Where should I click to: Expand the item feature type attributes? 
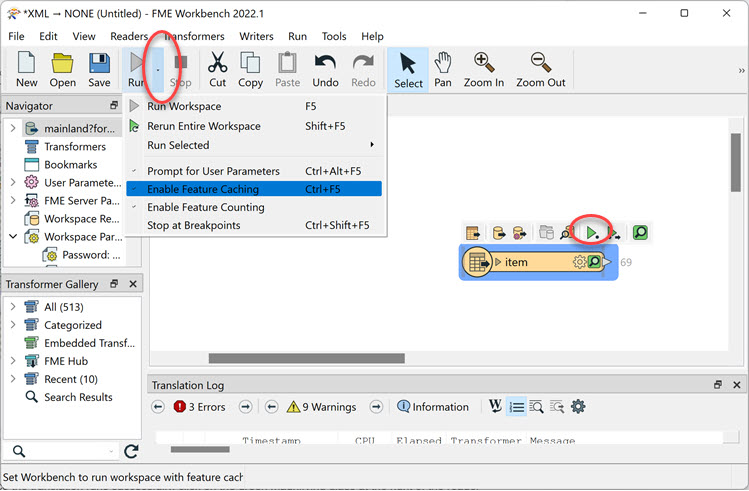(498, 262)
